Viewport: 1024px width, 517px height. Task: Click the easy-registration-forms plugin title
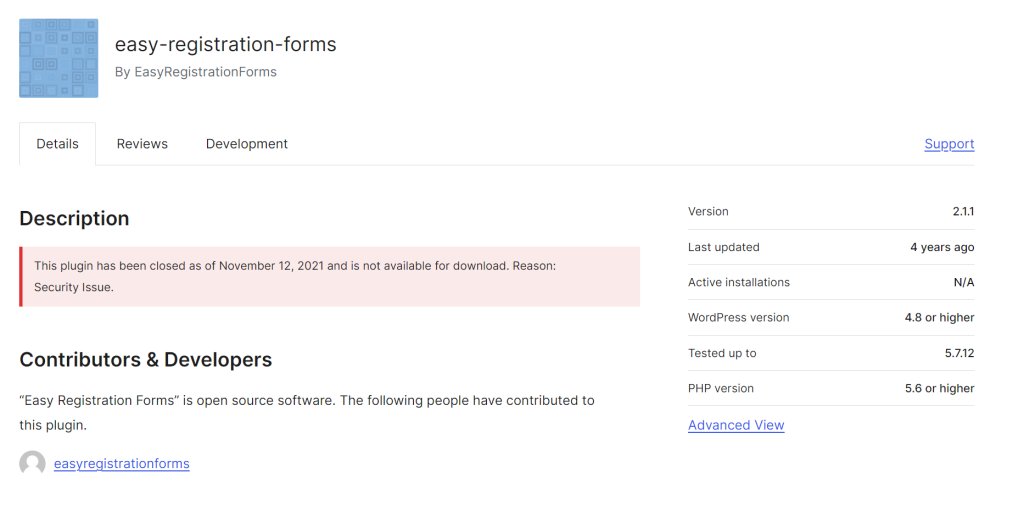click(x=225, y=44)
